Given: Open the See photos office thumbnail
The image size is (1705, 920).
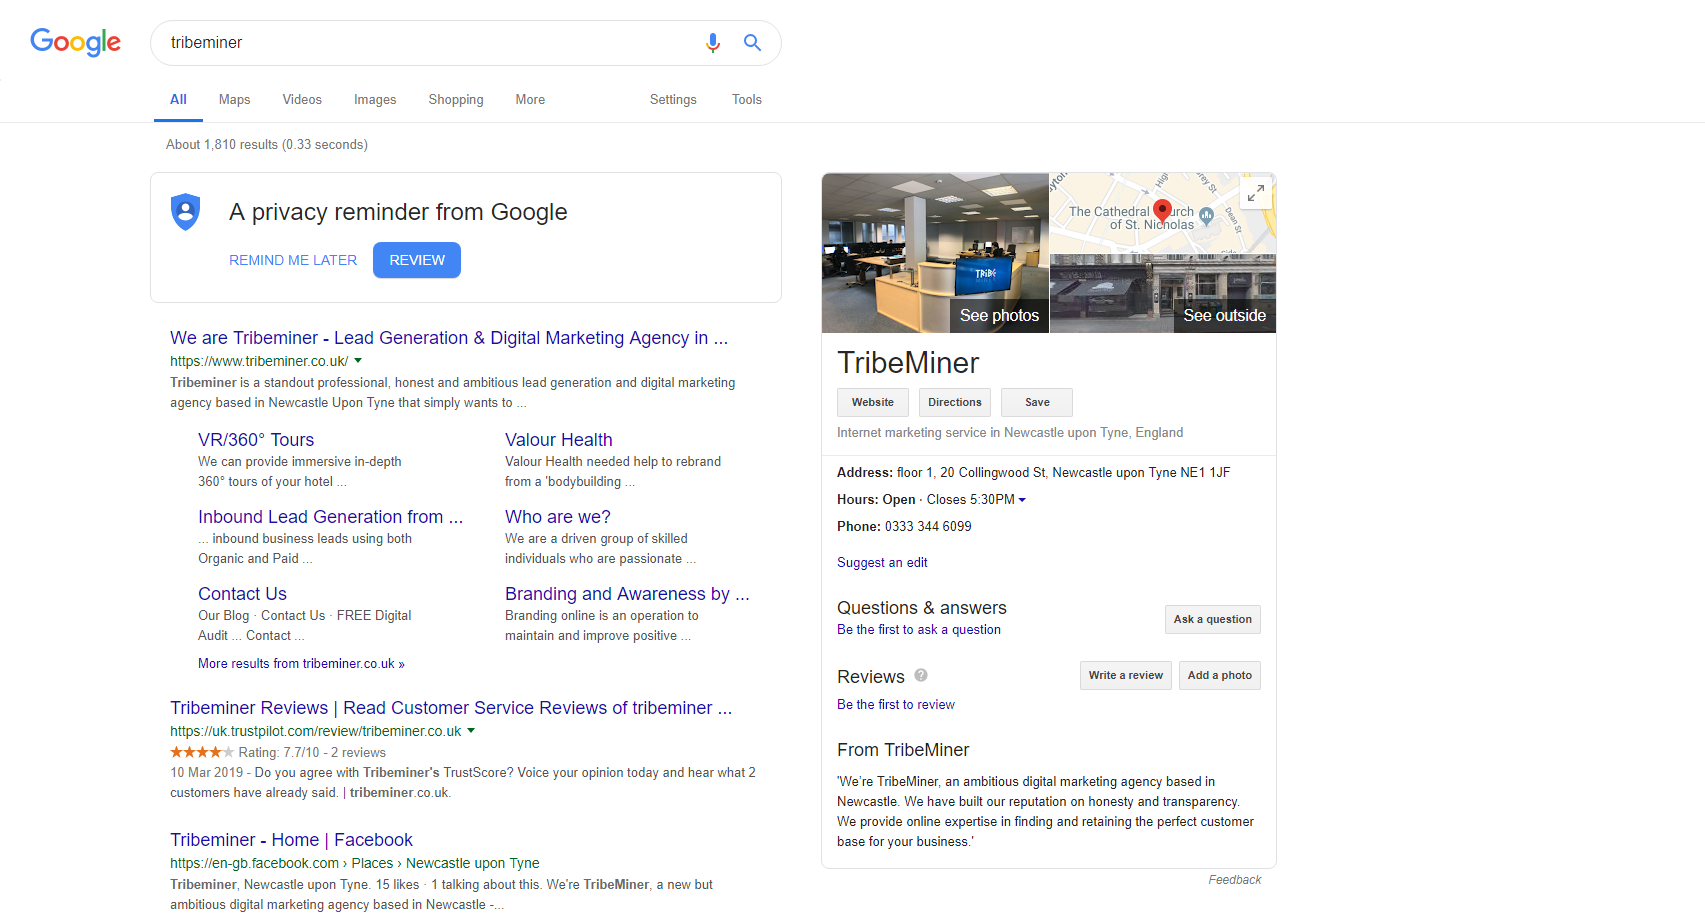Looking at the screenshot, I should pos(935,253).
